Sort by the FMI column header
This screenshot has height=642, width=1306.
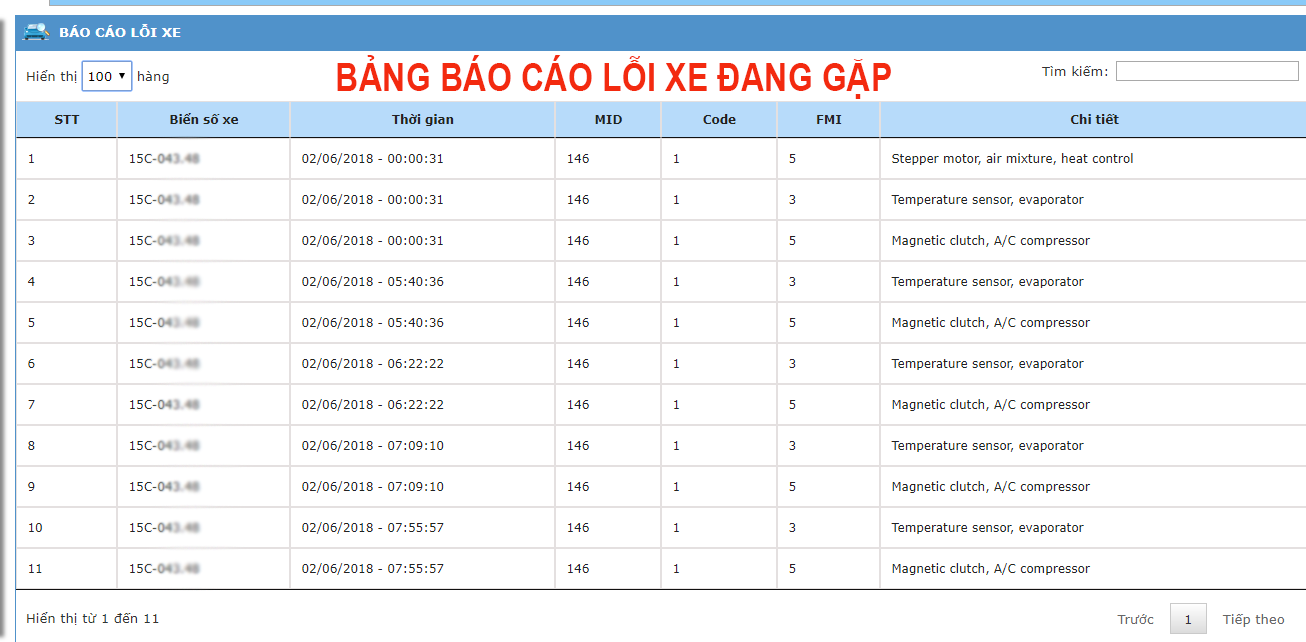(829, 119)
